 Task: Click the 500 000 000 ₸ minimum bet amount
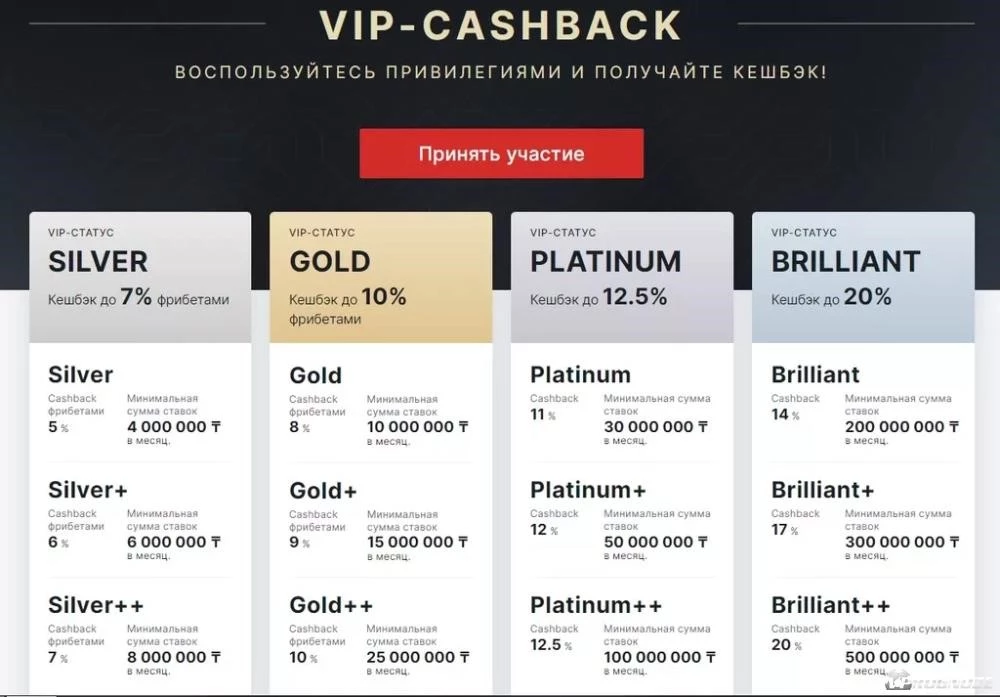[902, 657]
